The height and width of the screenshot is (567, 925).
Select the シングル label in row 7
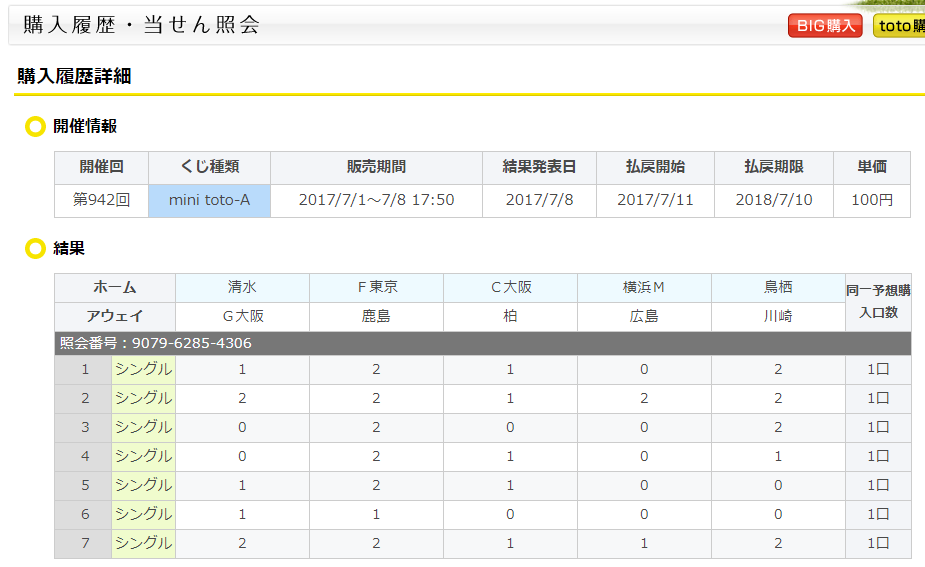[143, 543]
